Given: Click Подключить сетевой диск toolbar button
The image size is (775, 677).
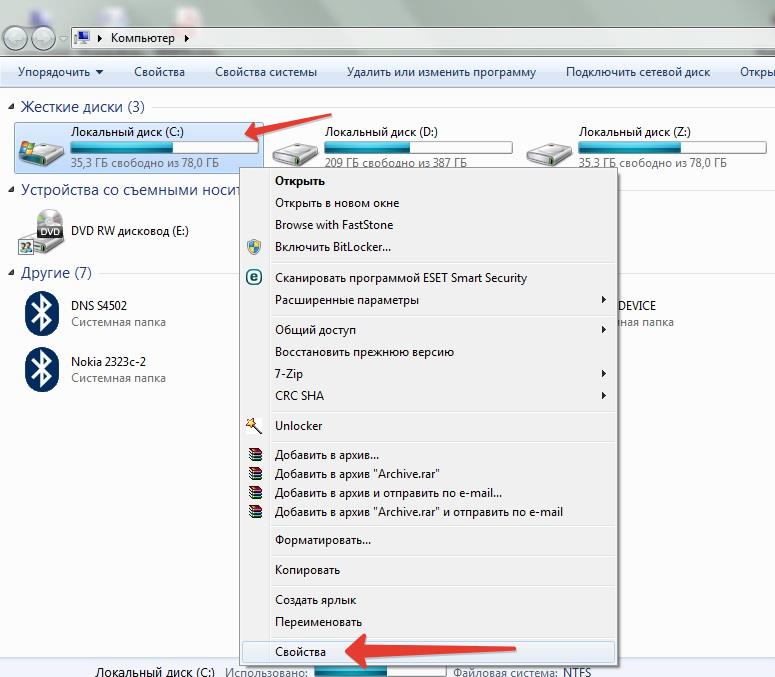Looking at the screenshot, I should point(637,72).
